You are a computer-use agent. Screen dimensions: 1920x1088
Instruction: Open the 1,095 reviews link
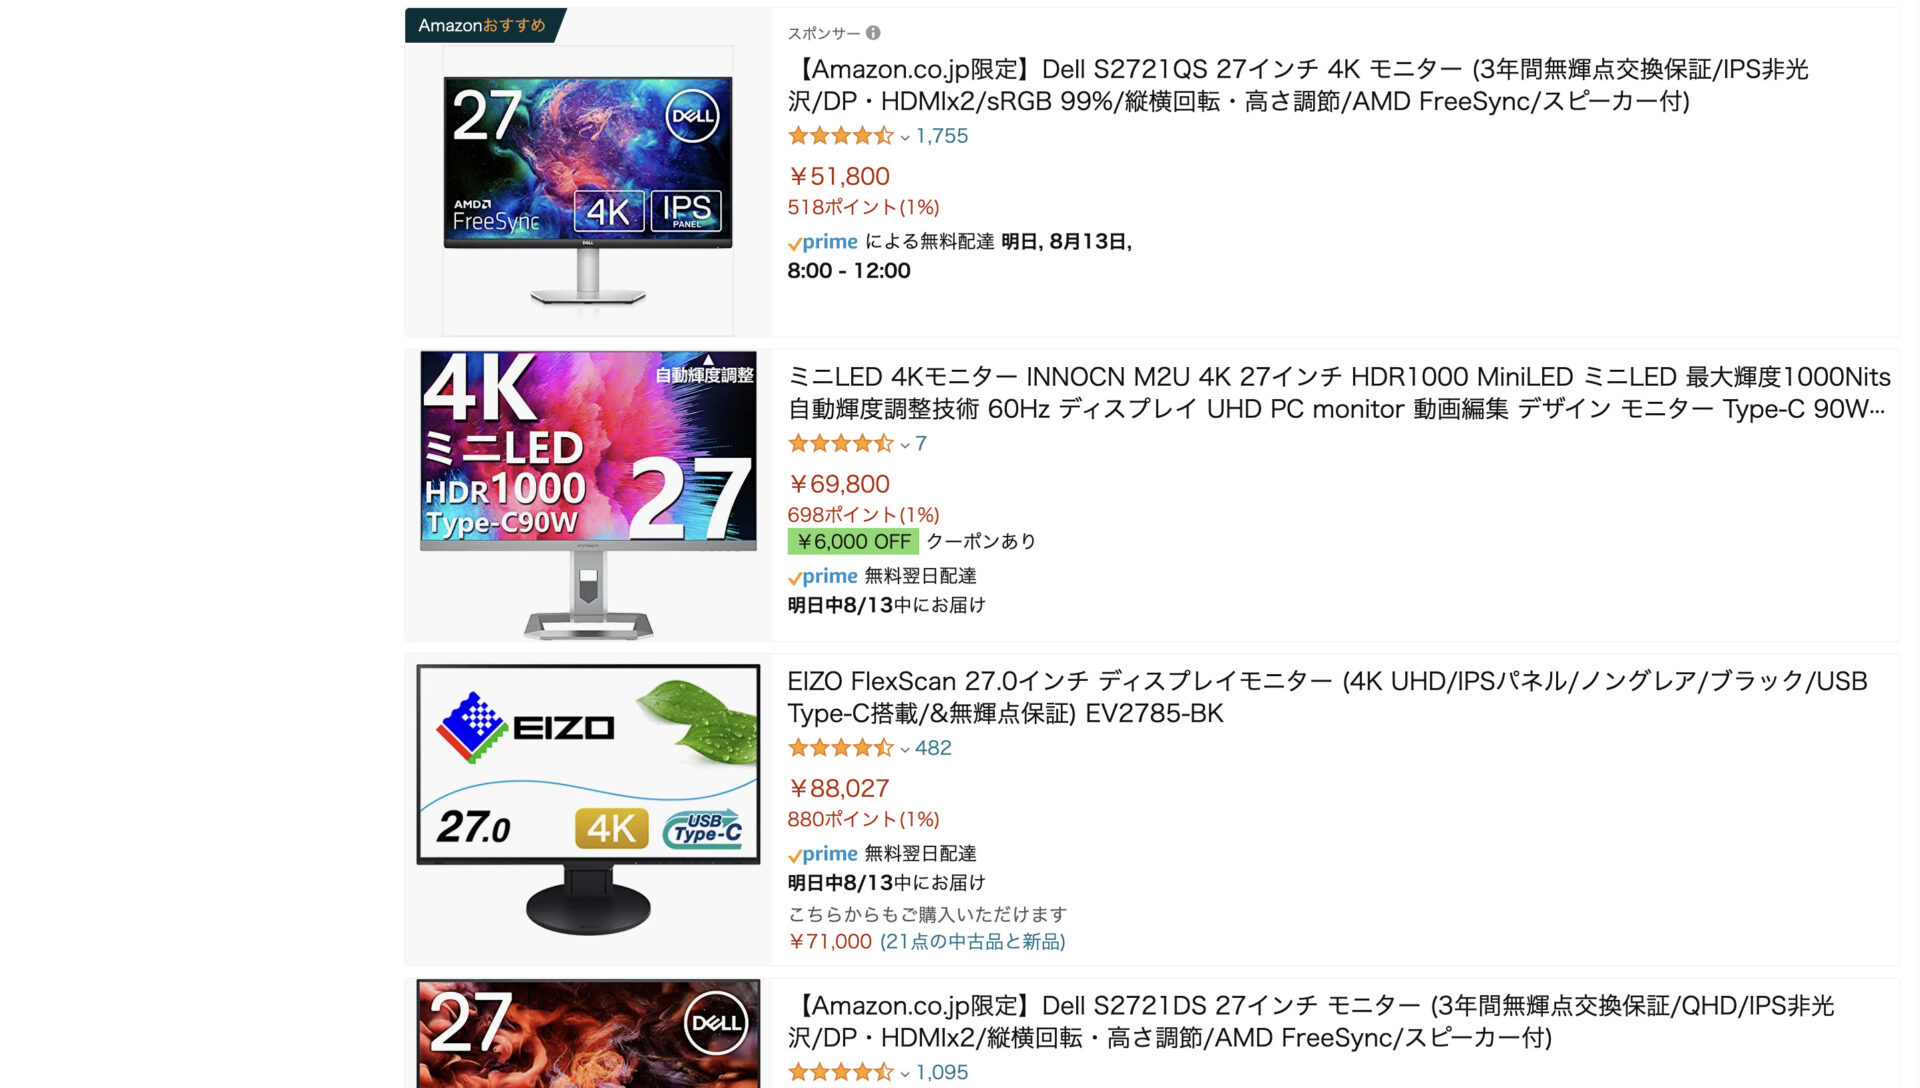point(942,1072)
